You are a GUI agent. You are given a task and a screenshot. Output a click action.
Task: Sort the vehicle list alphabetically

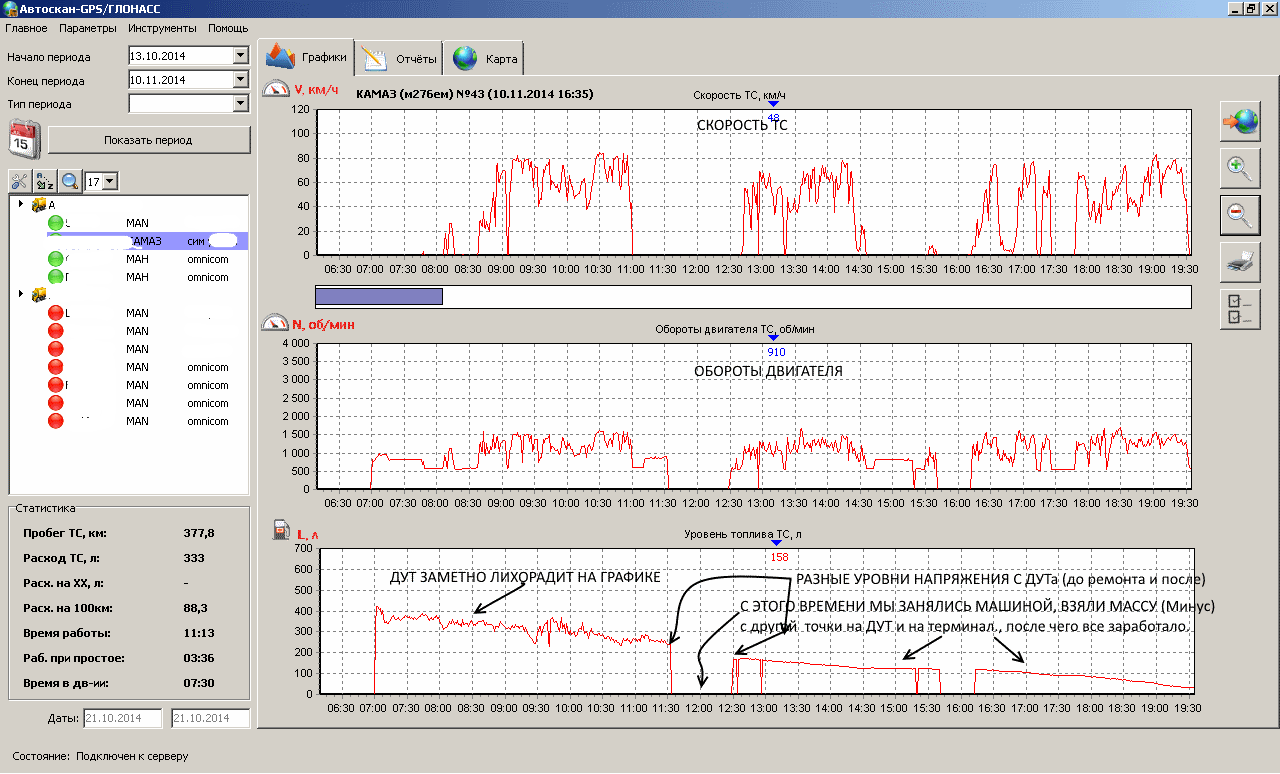coord(45,181)
